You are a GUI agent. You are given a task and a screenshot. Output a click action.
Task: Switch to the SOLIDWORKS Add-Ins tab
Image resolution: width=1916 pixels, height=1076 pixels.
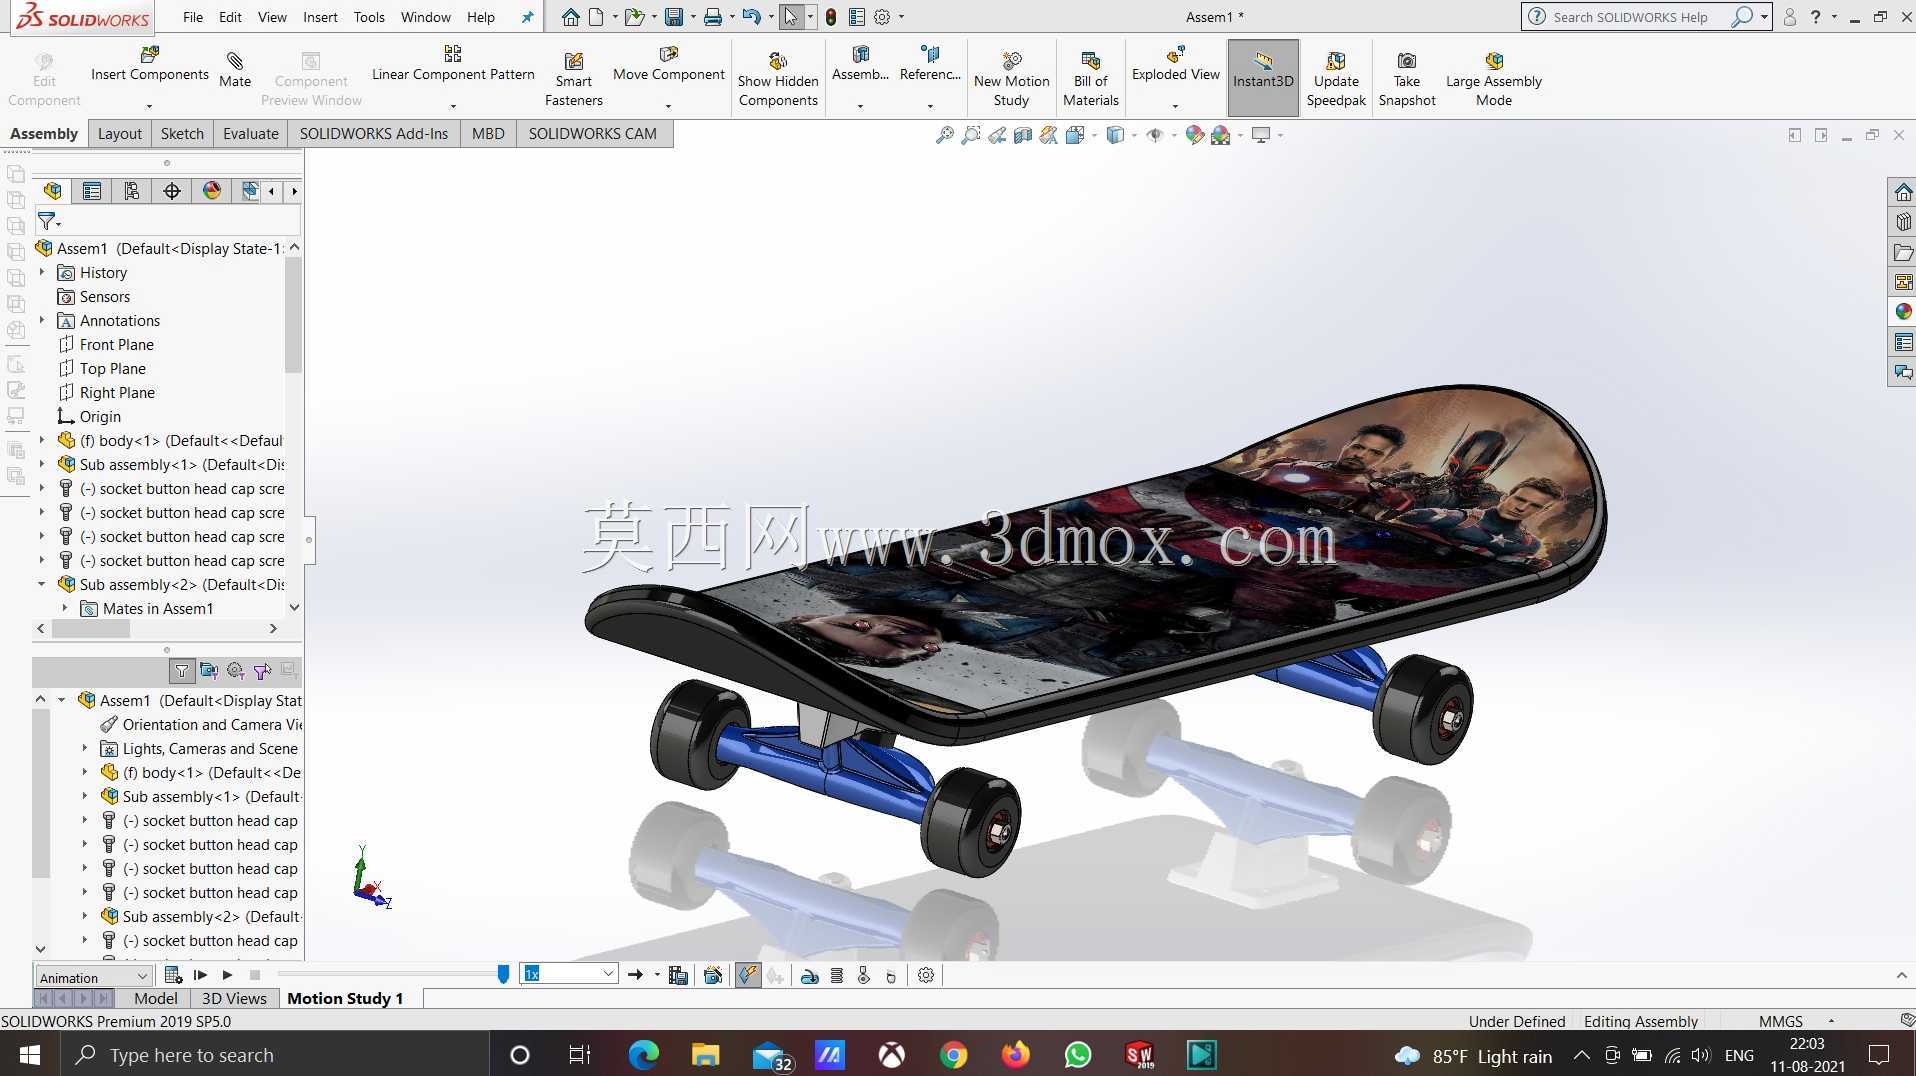374,134
